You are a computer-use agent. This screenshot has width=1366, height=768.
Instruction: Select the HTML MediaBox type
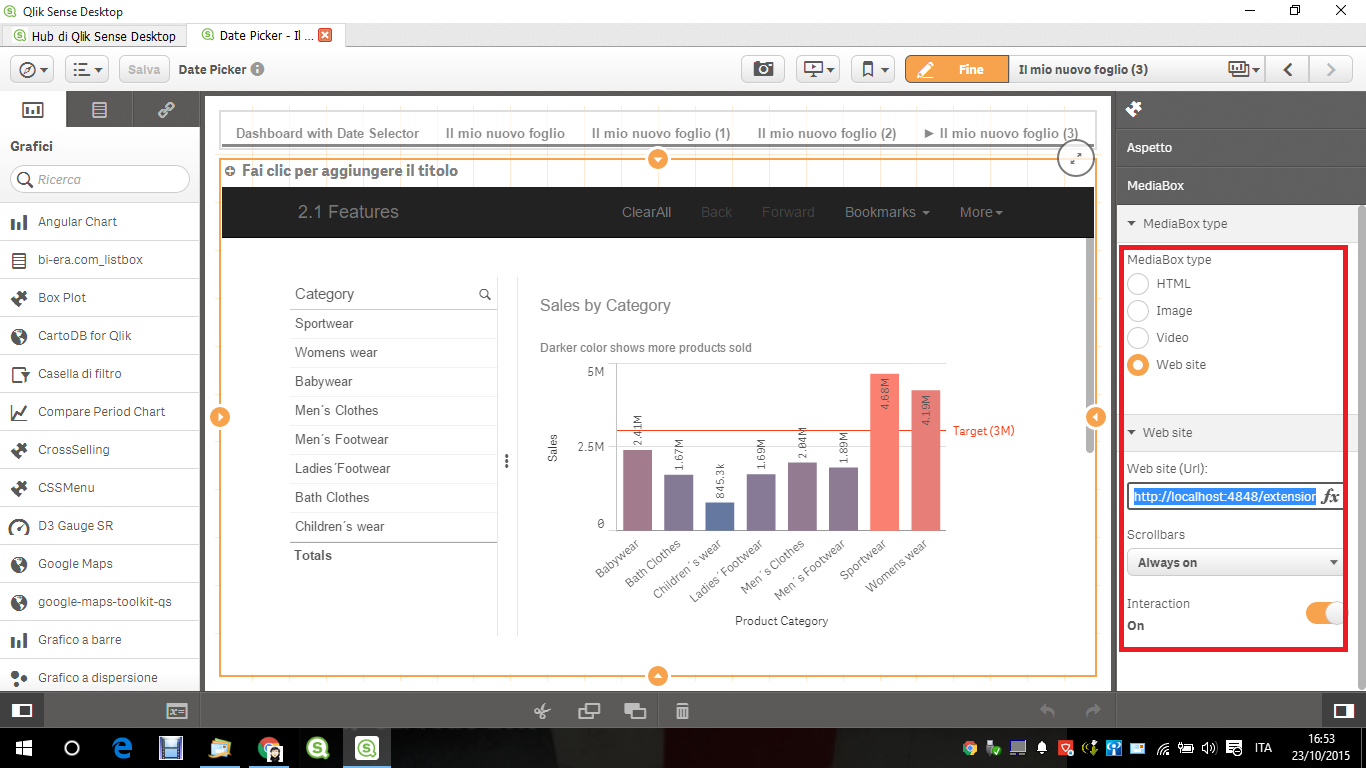pos(1139,283)
